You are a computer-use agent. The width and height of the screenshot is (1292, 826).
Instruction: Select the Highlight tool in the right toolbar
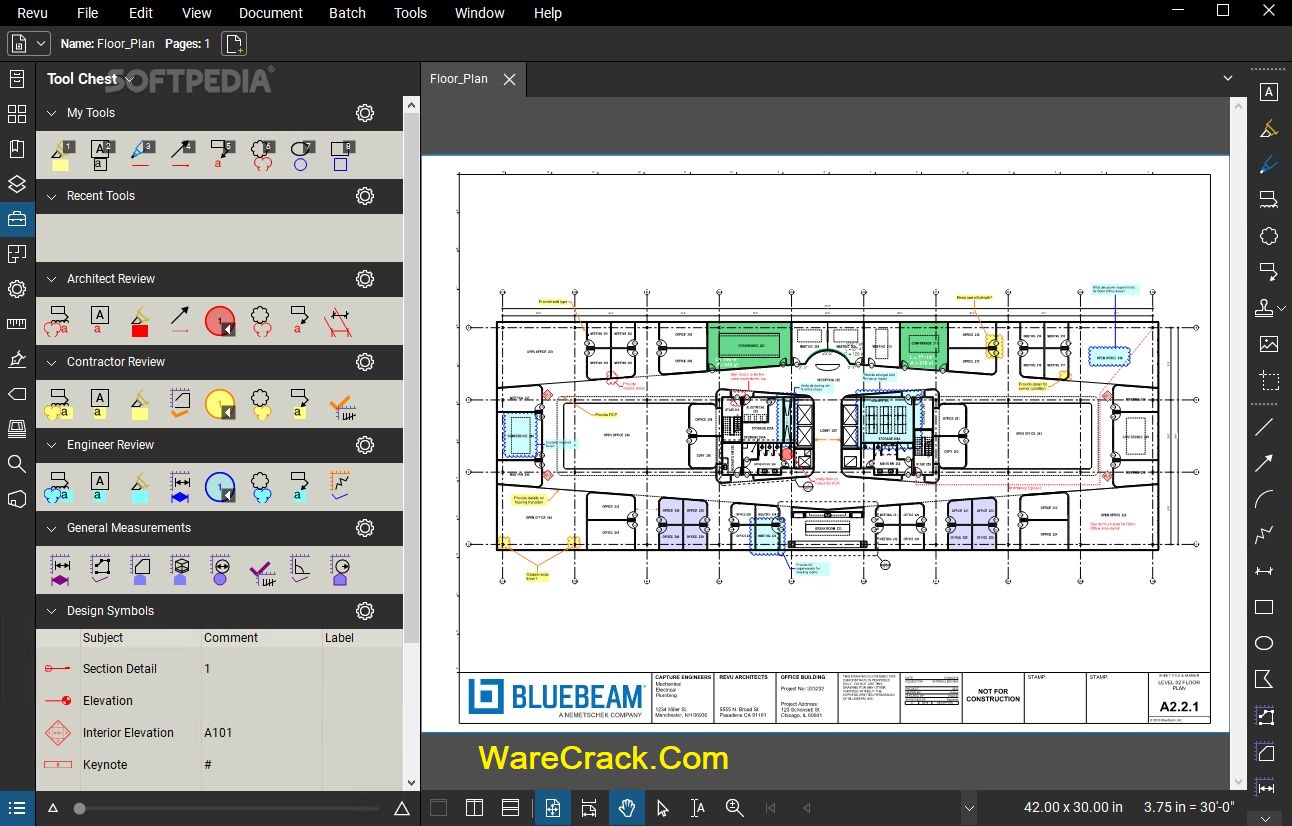point(1268,128)
